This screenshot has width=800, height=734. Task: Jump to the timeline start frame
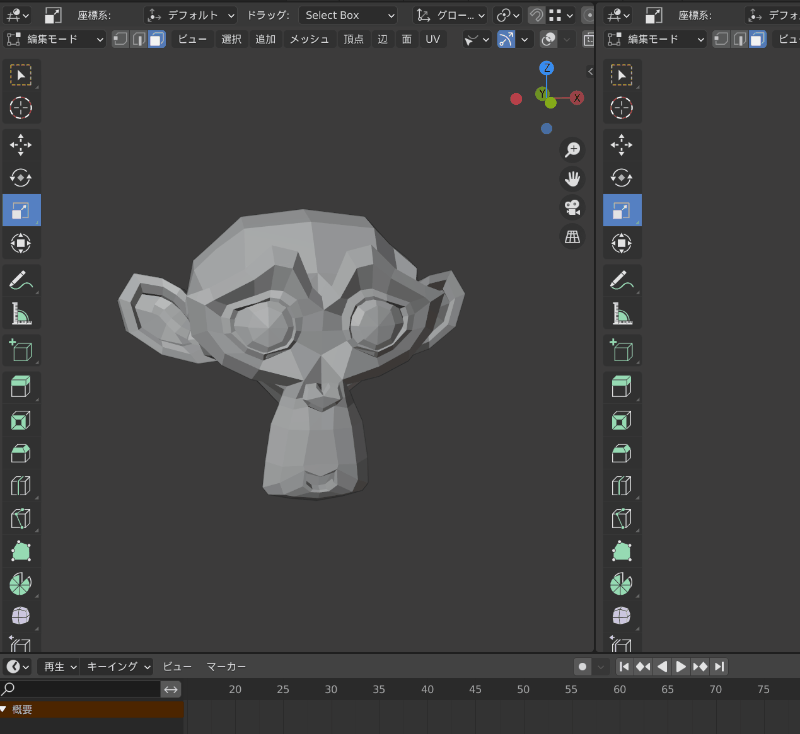point(624,667)
